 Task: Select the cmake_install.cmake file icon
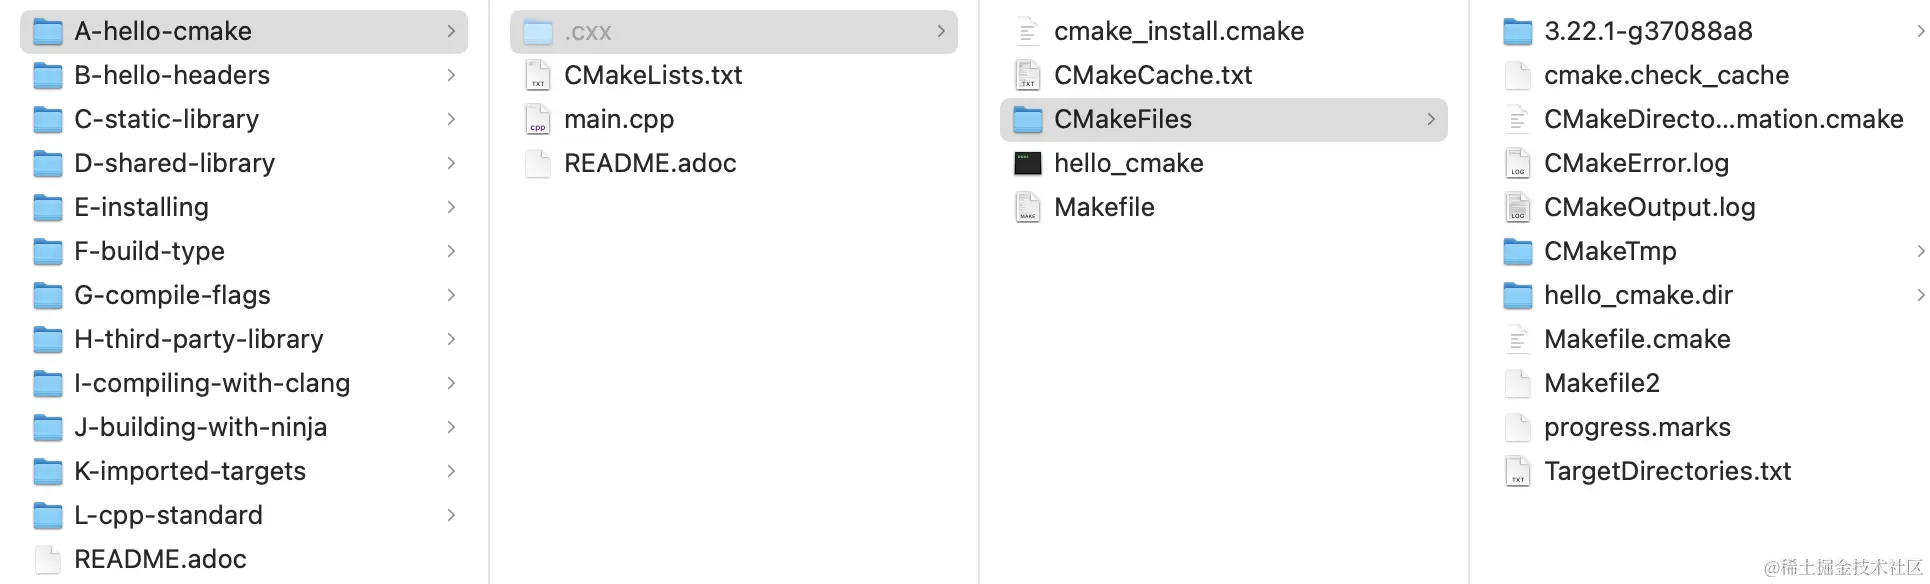(x=1027, y=31)
